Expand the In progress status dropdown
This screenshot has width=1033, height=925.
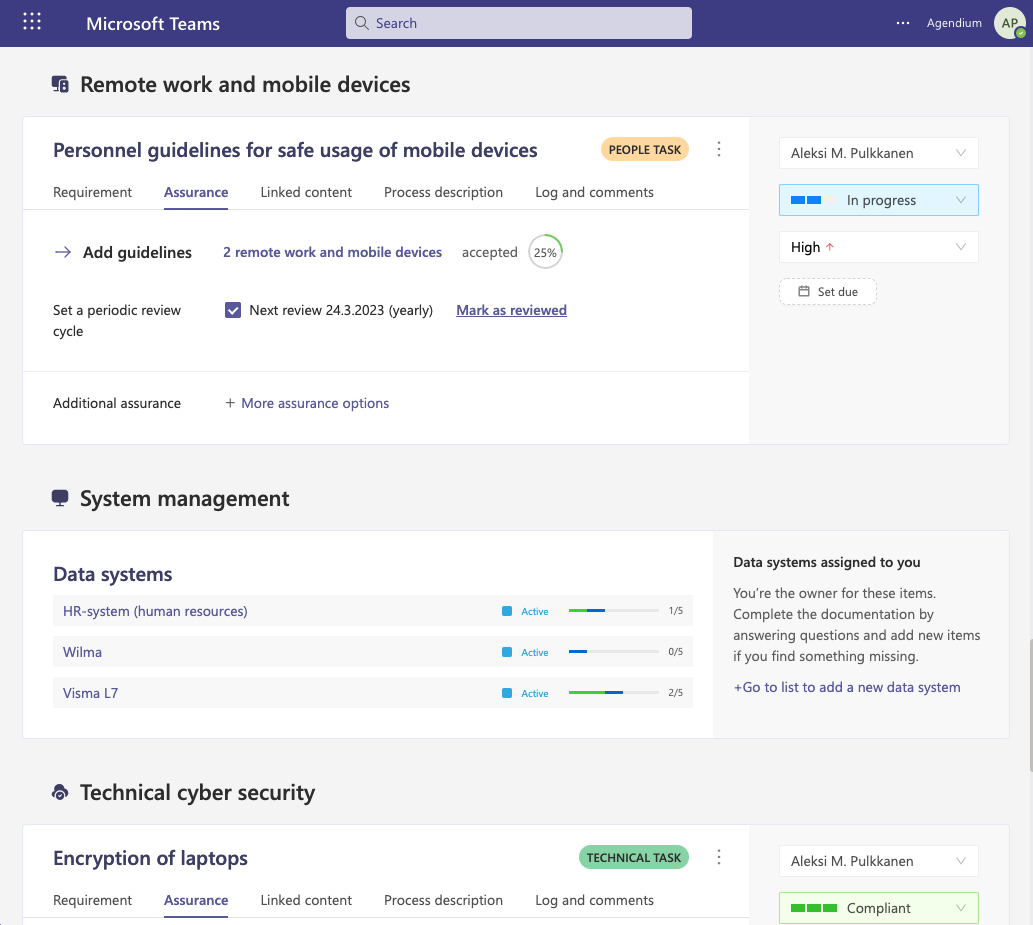[x=879, y=200]
